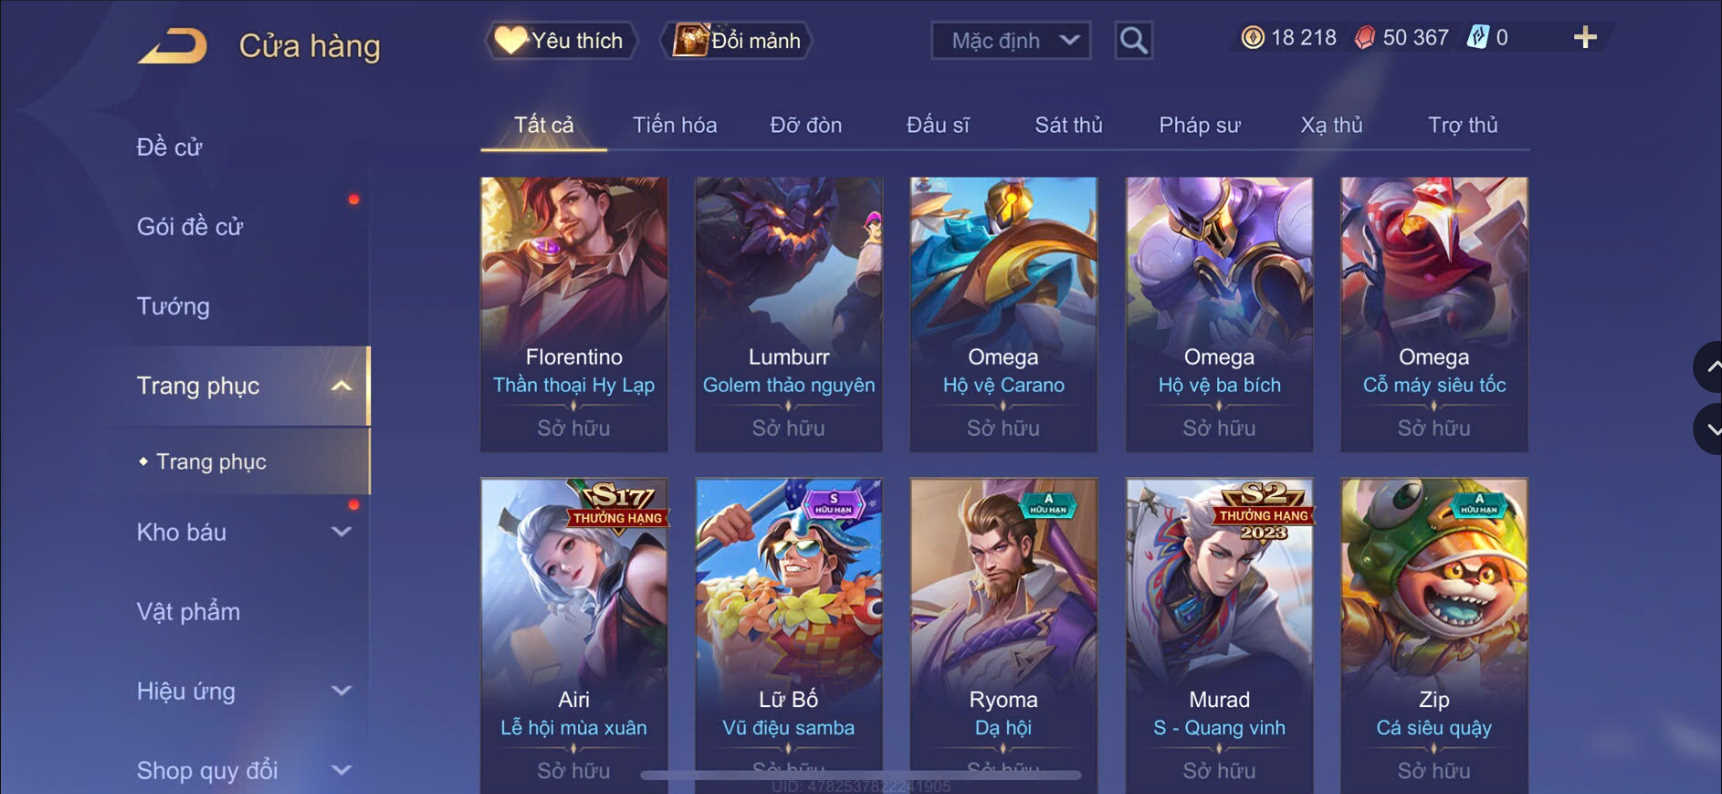Switch to the Sát thủ tab
The width and height of the screenshot is (1722, 794).
1068,125
